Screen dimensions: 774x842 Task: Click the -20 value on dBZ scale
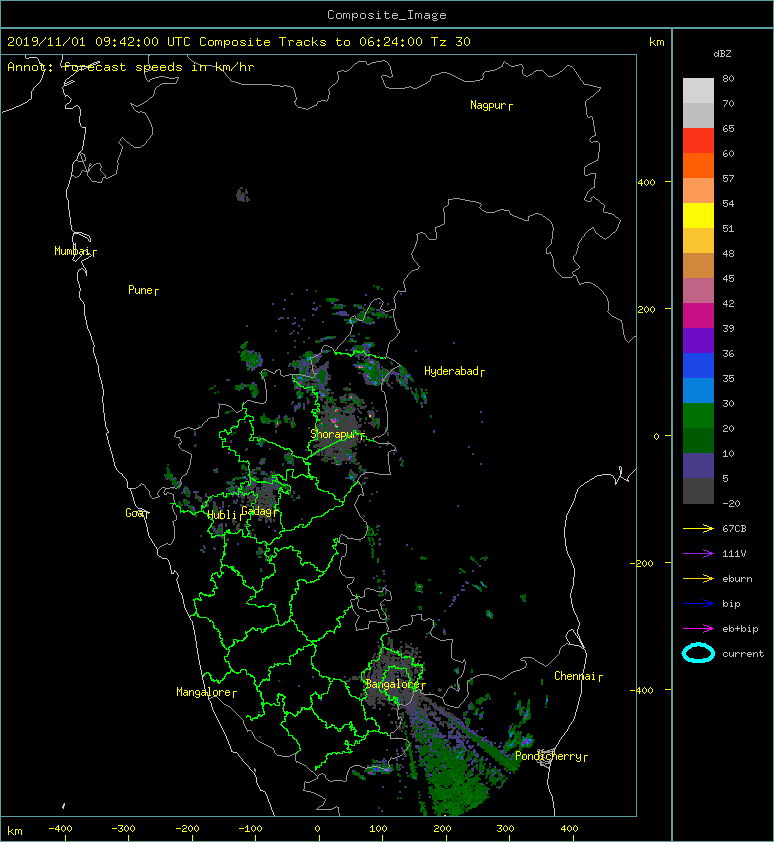click(731, 504)
